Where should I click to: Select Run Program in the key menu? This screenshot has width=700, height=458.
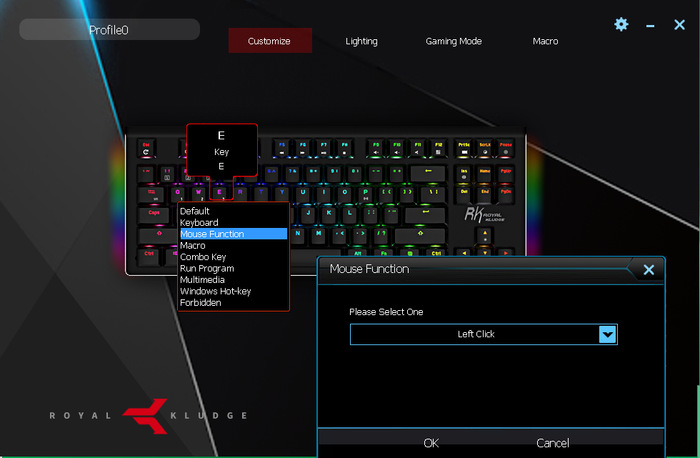207,268
